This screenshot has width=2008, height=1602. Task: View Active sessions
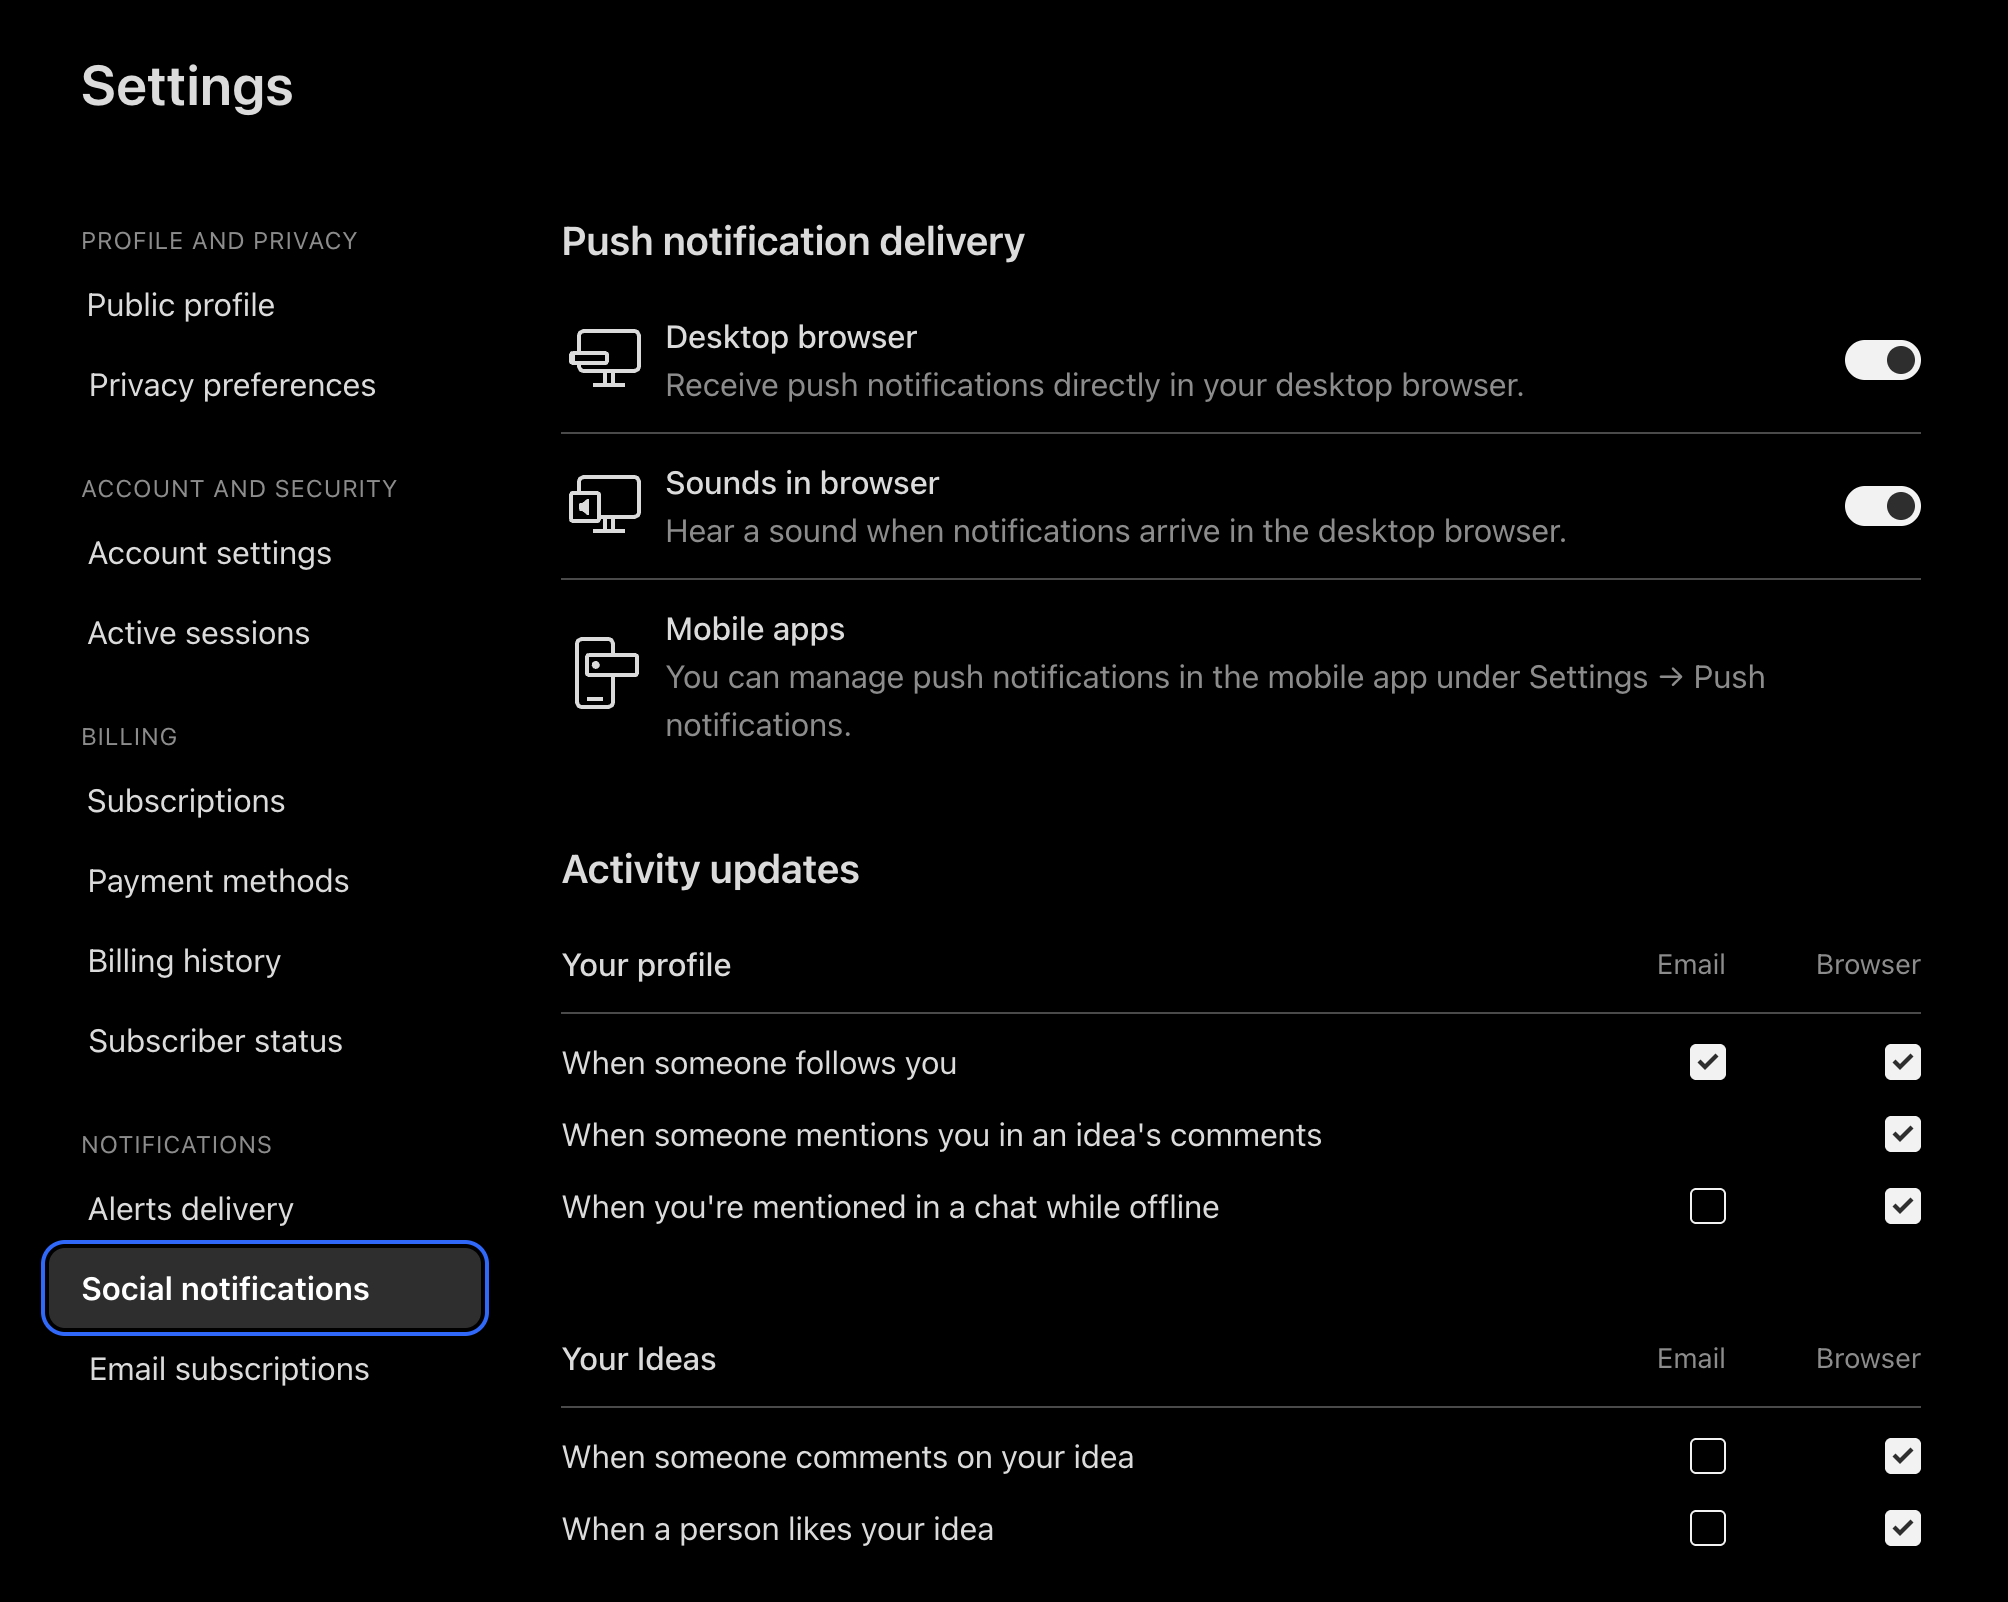[198, 633]
